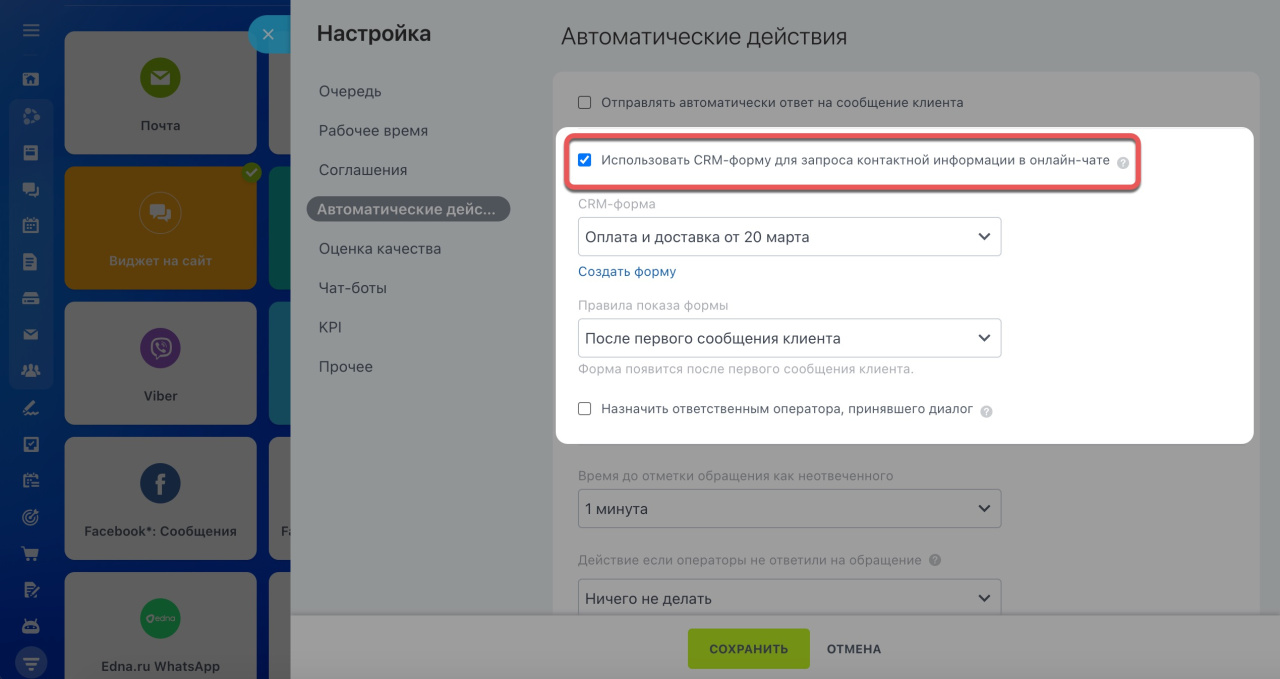Viewport: 1280px width, 679px height.
Task: Open the mail envelope icon in sidebar
Action: click(x=31, y=335)
